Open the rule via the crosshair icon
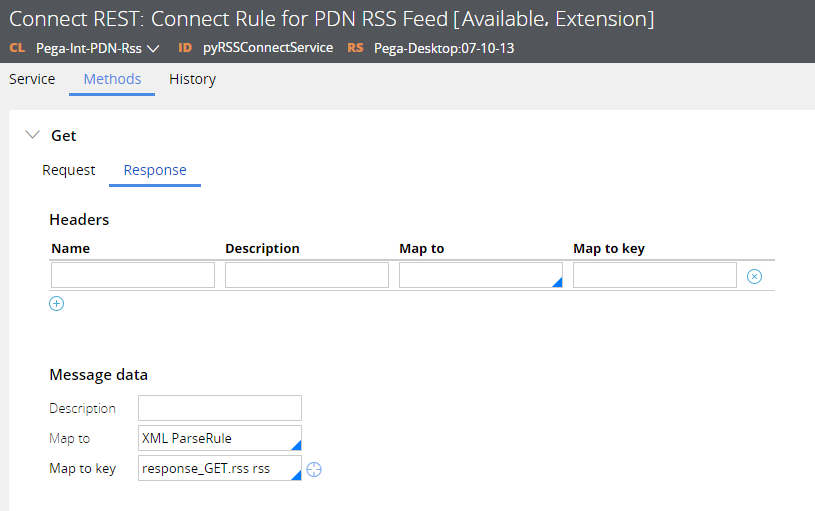The image size is (815, 511). [314, 469]
